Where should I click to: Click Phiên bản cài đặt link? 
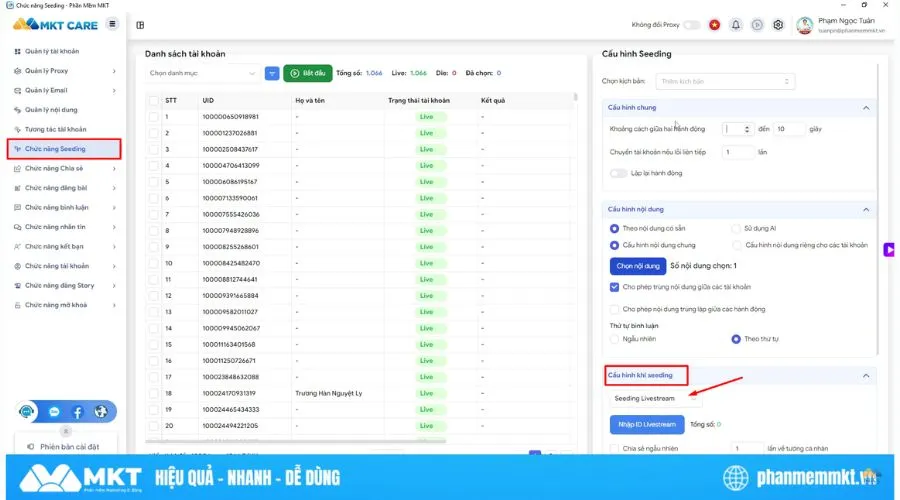(69, 447)
